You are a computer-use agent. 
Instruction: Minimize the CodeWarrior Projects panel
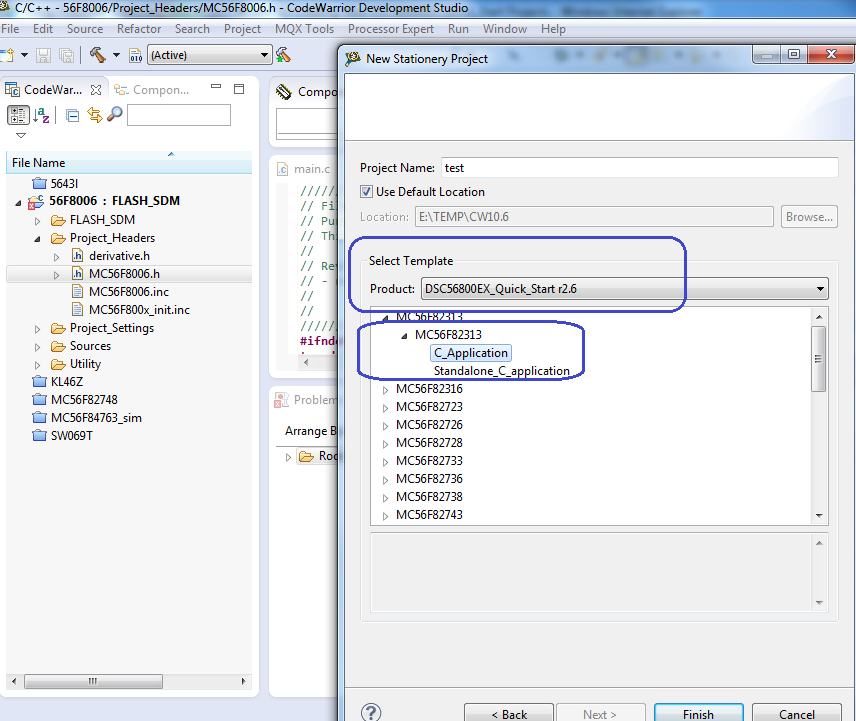(x=216, y=87)
